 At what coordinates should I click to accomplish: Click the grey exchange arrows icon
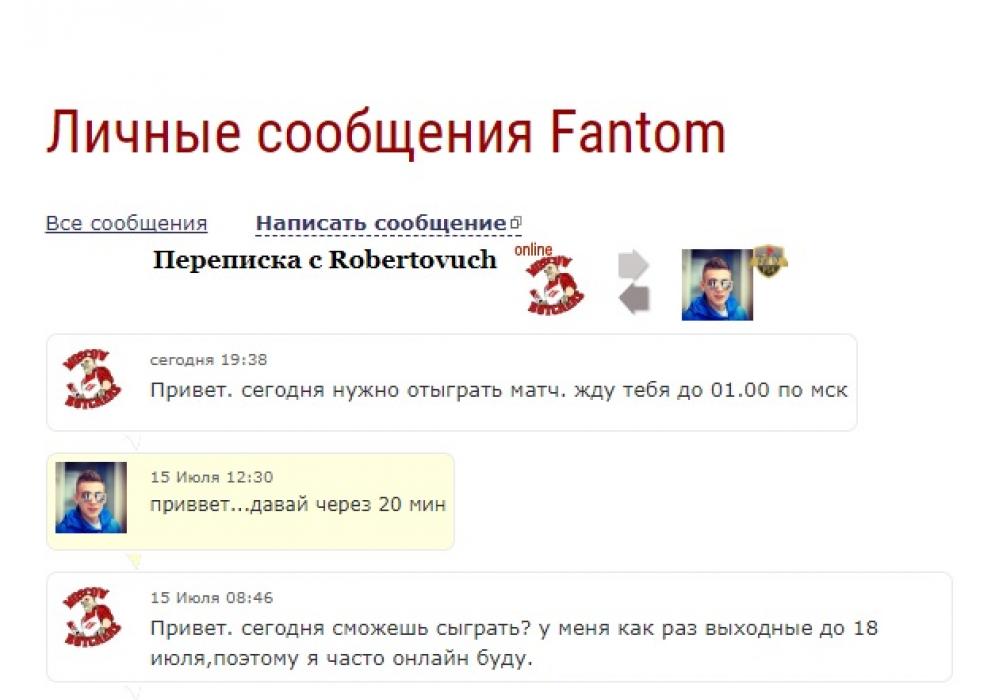pyautogui.click(x=634, y=282)
